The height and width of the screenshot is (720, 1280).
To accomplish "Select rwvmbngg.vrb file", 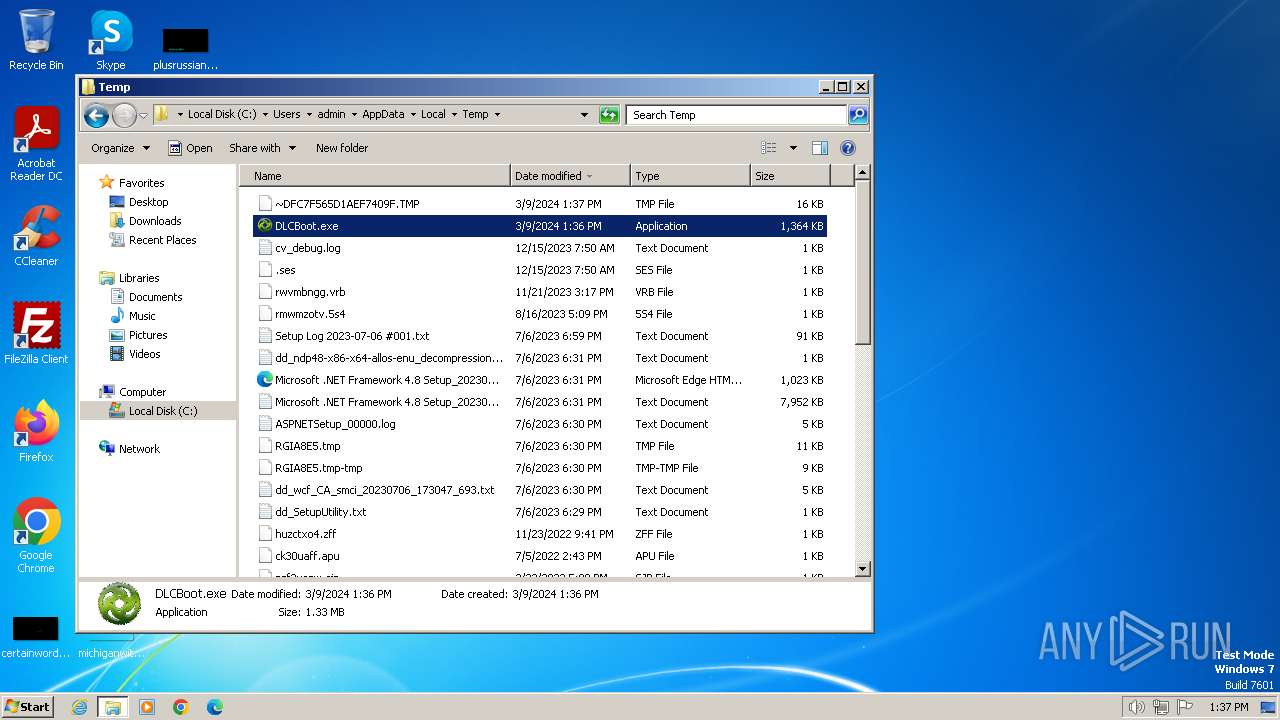I will (x=540, y=292).
